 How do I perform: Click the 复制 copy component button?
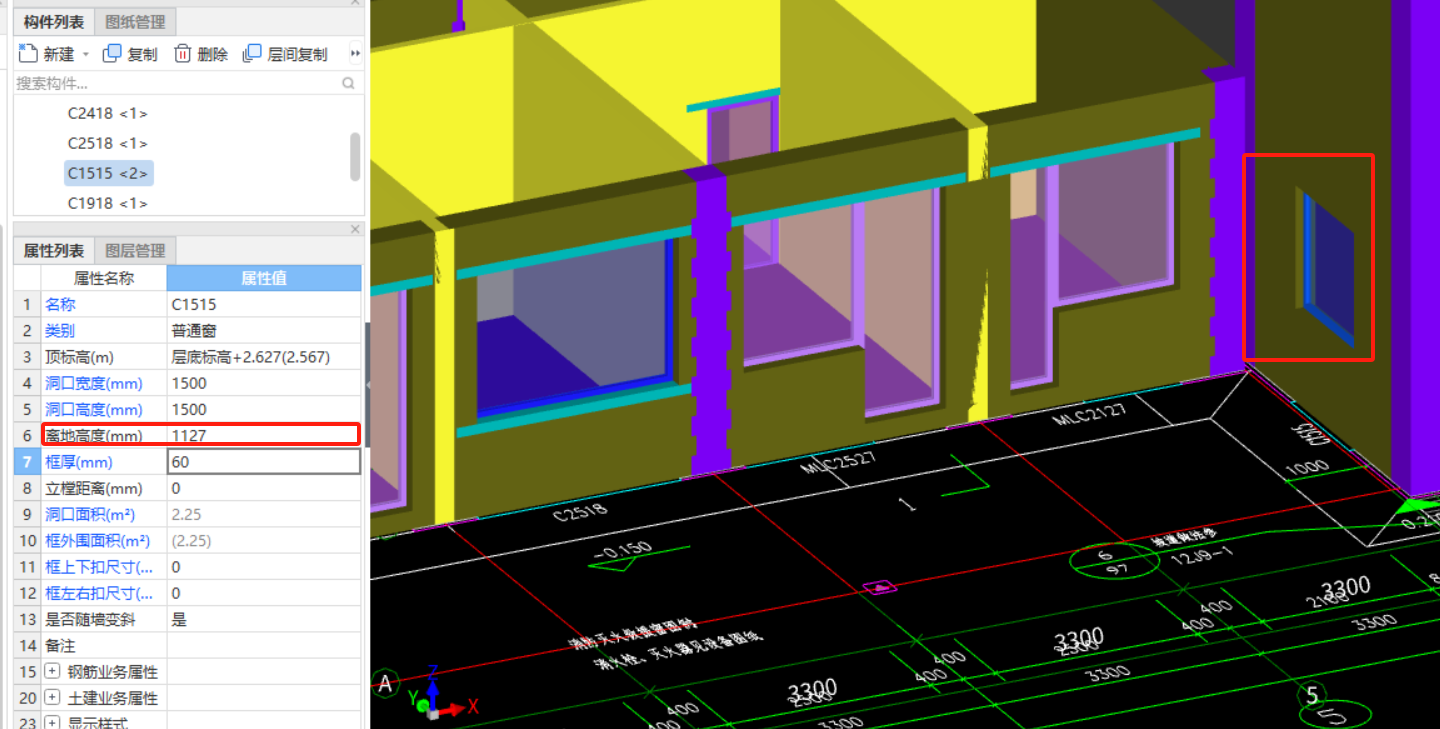(130, 54)
